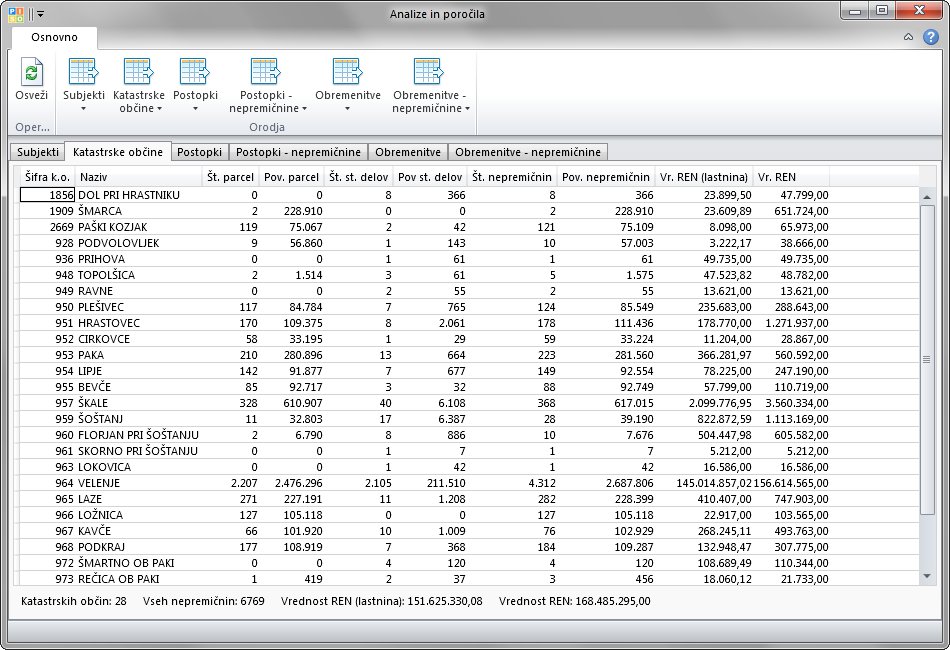The image size is (950, 650).
Task: Click the Postopki - nepremičnine ribbon icon
Action: 265,71
